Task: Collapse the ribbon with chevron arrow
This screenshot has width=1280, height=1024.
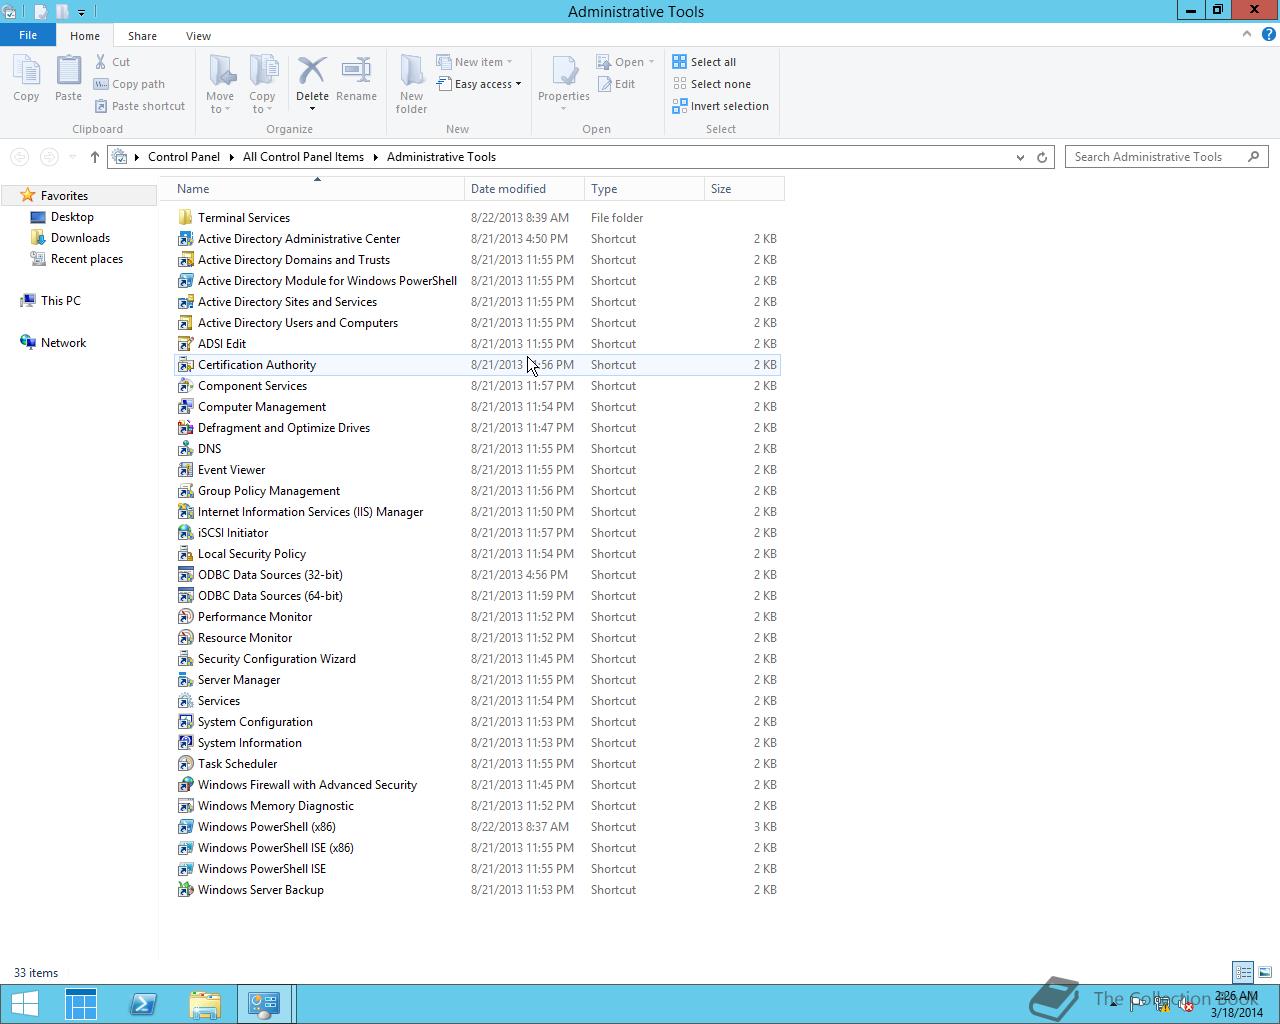Action: click(x=1247, y=34)
